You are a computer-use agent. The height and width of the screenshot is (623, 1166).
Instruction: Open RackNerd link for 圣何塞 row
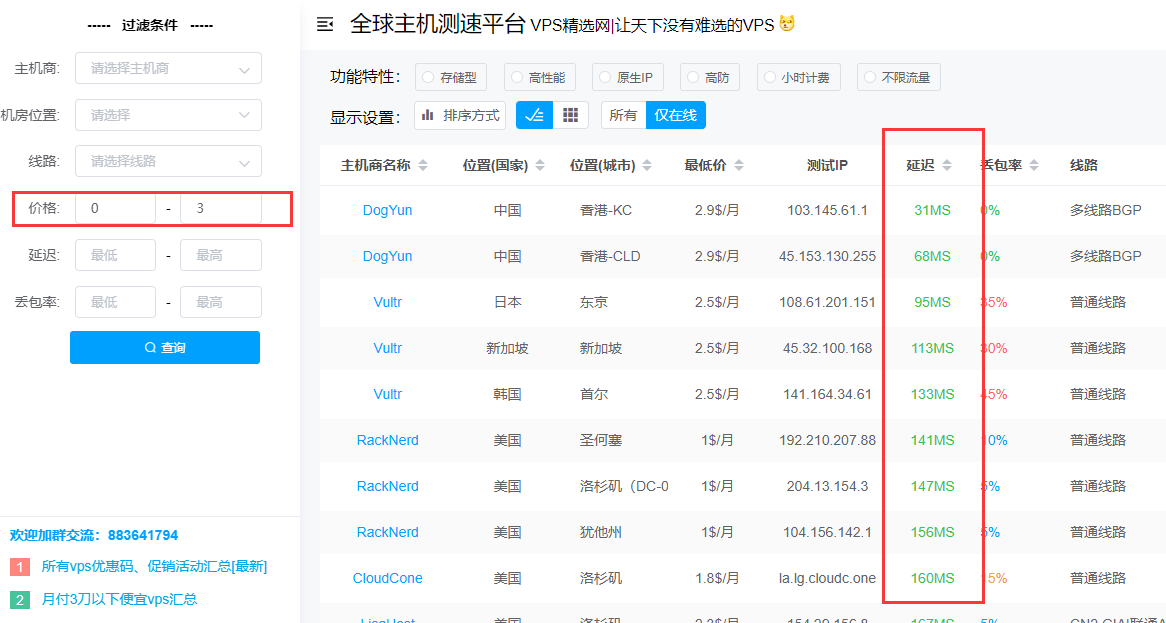point(387,440)
